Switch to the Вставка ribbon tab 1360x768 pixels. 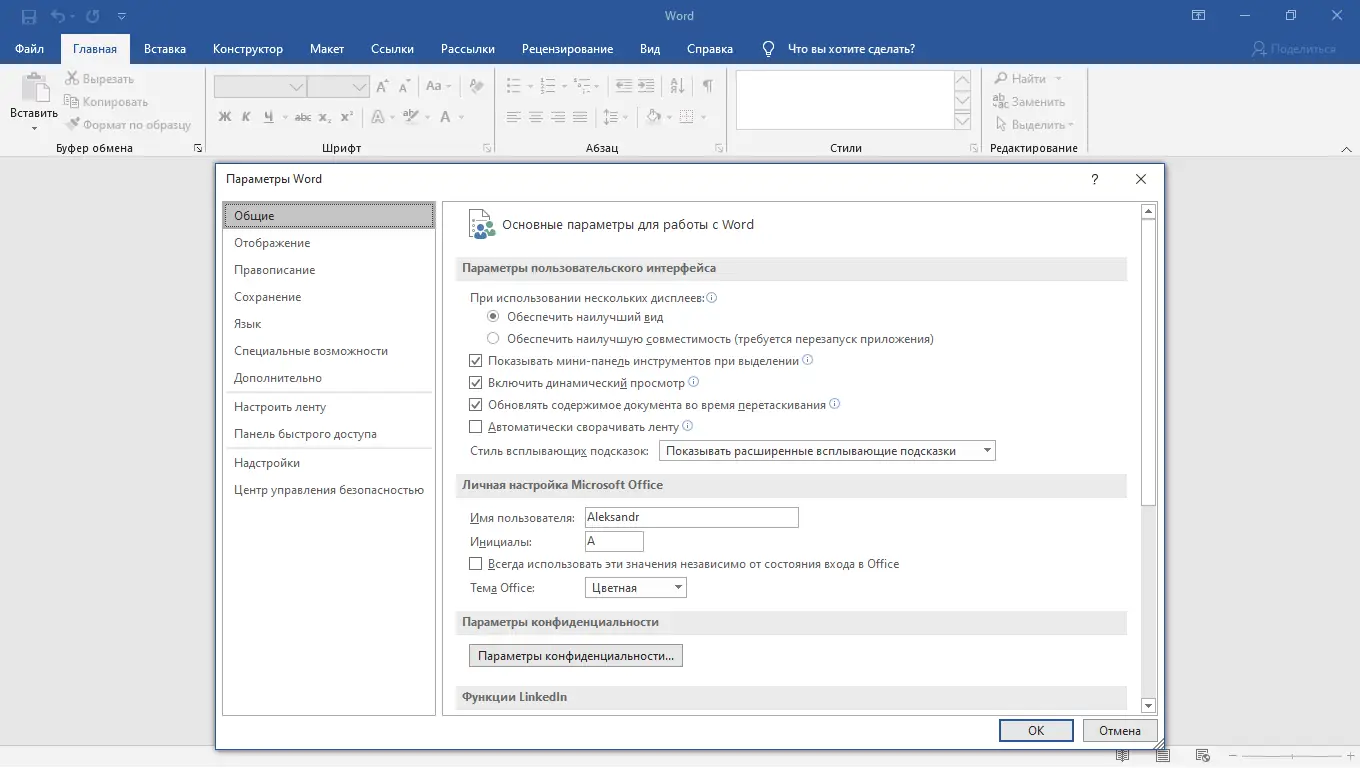coord(165,48)
